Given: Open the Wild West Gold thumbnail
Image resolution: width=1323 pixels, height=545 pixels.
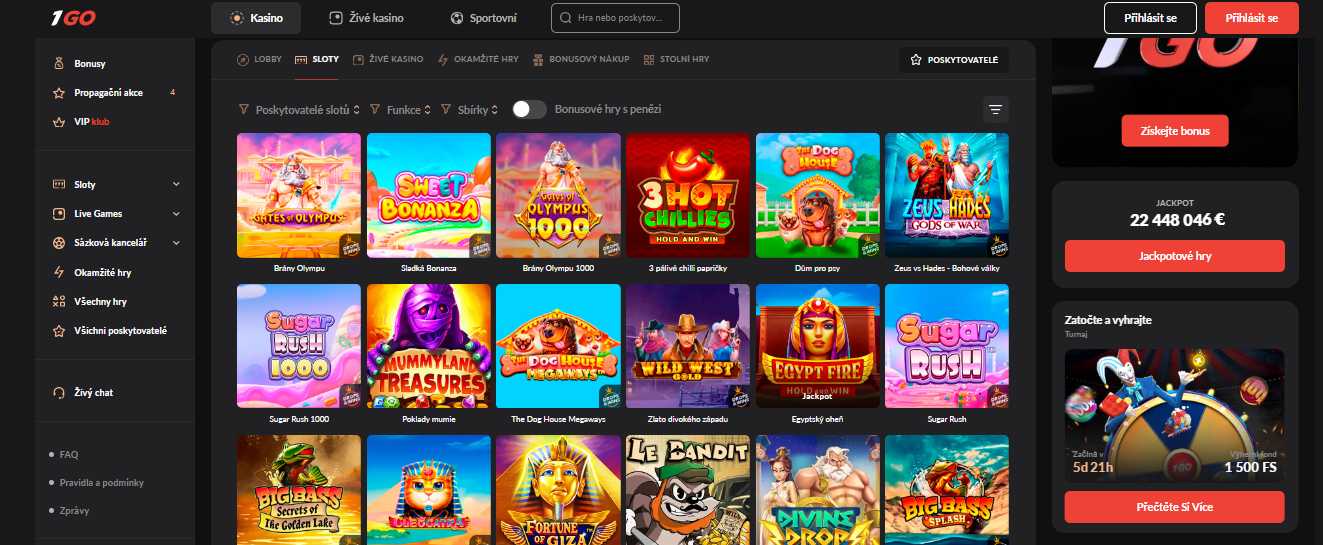Looking at the screenshot, I should coord(688,346).
